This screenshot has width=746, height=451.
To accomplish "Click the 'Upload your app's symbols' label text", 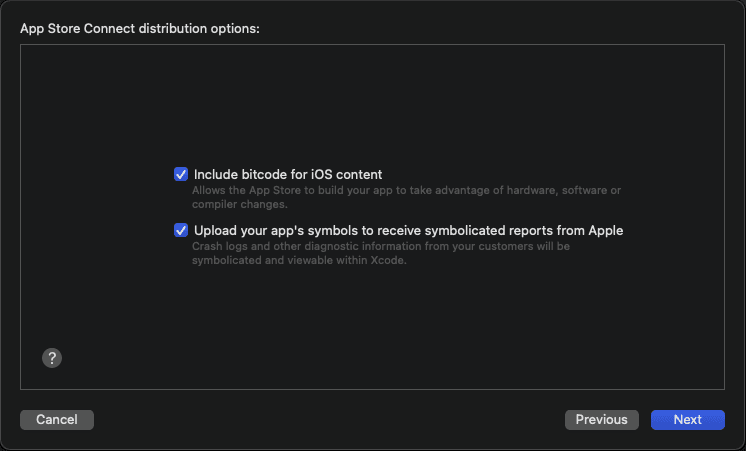I will (409, 231).
